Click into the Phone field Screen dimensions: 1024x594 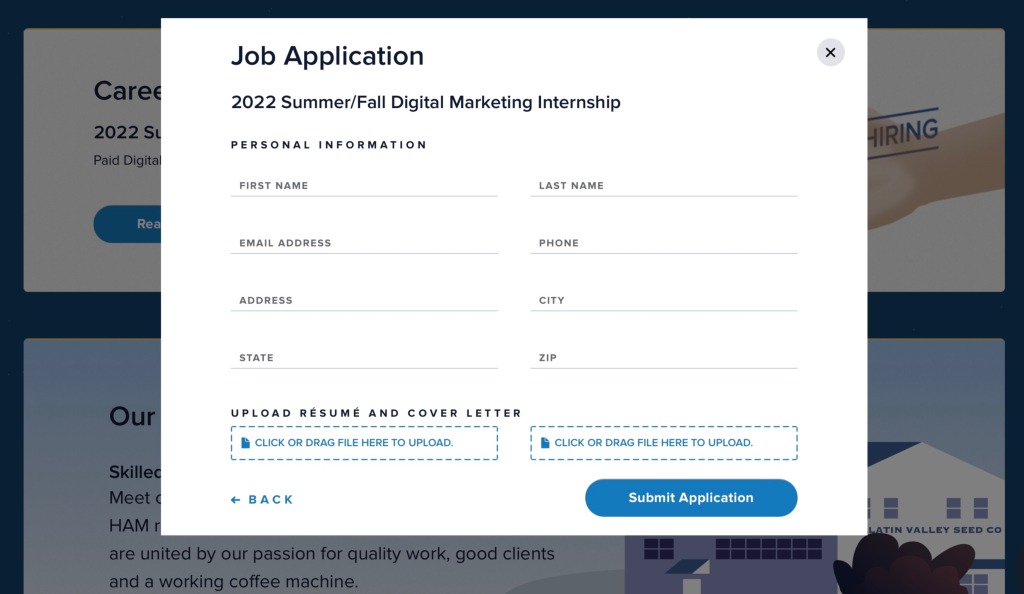[664, 243]
